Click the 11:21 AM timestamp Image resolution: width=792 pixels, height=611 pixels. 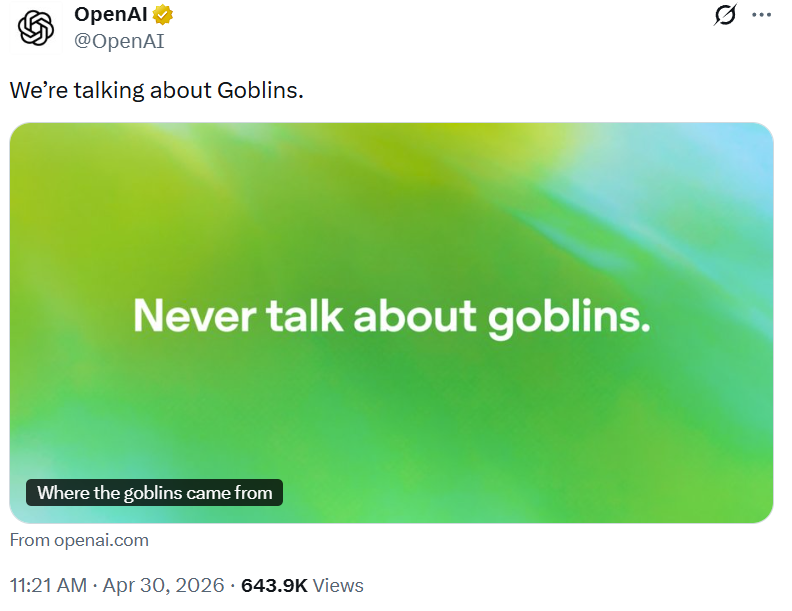pos(48,585)
